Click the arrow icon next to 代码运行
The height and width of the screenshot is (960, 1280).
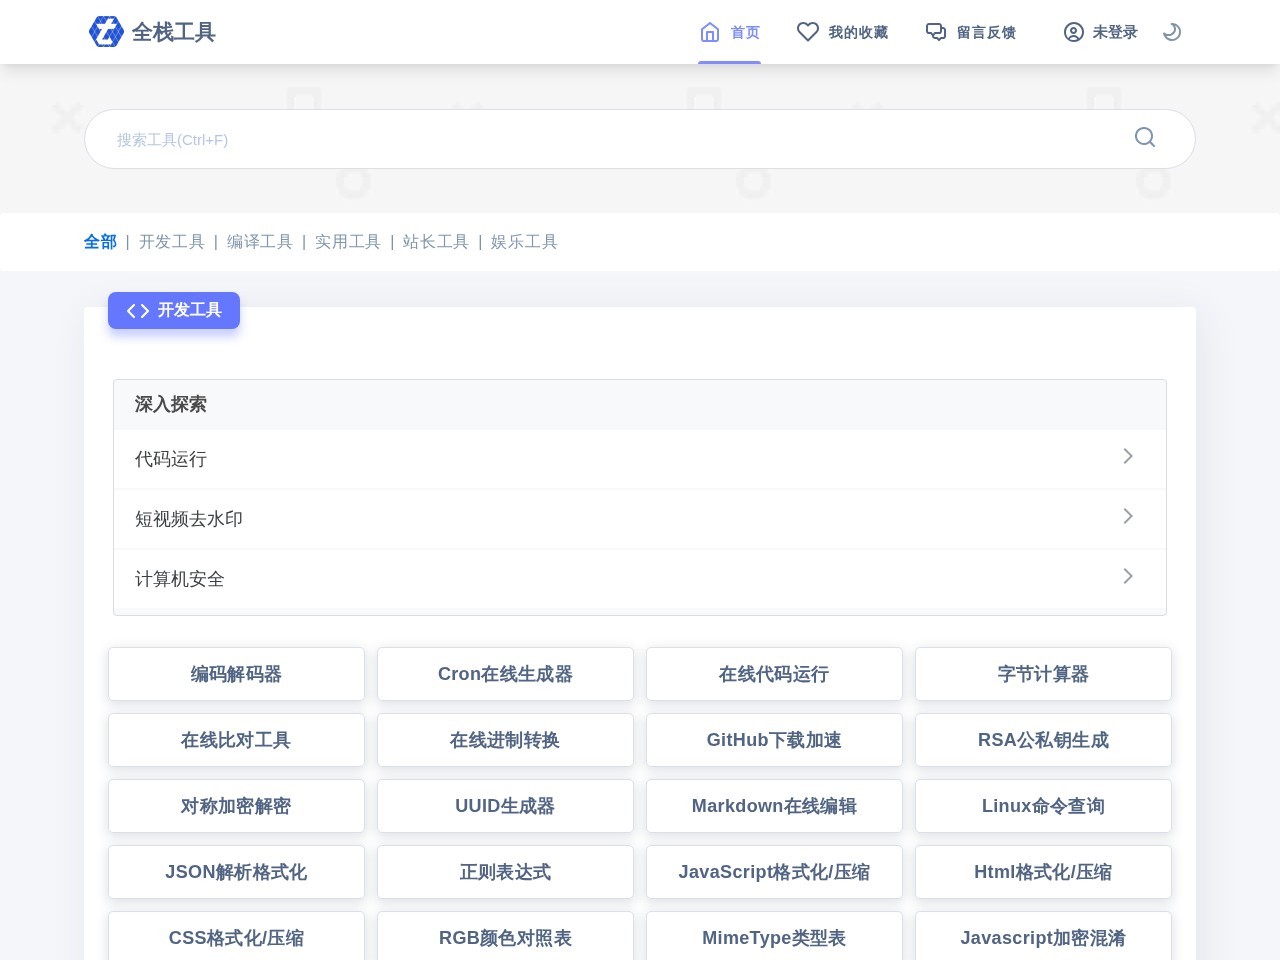1128,457
